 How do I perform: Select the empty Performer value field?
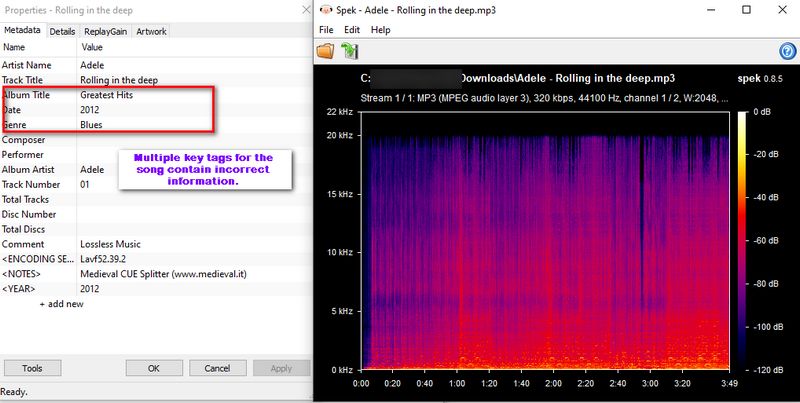[194, 155]
